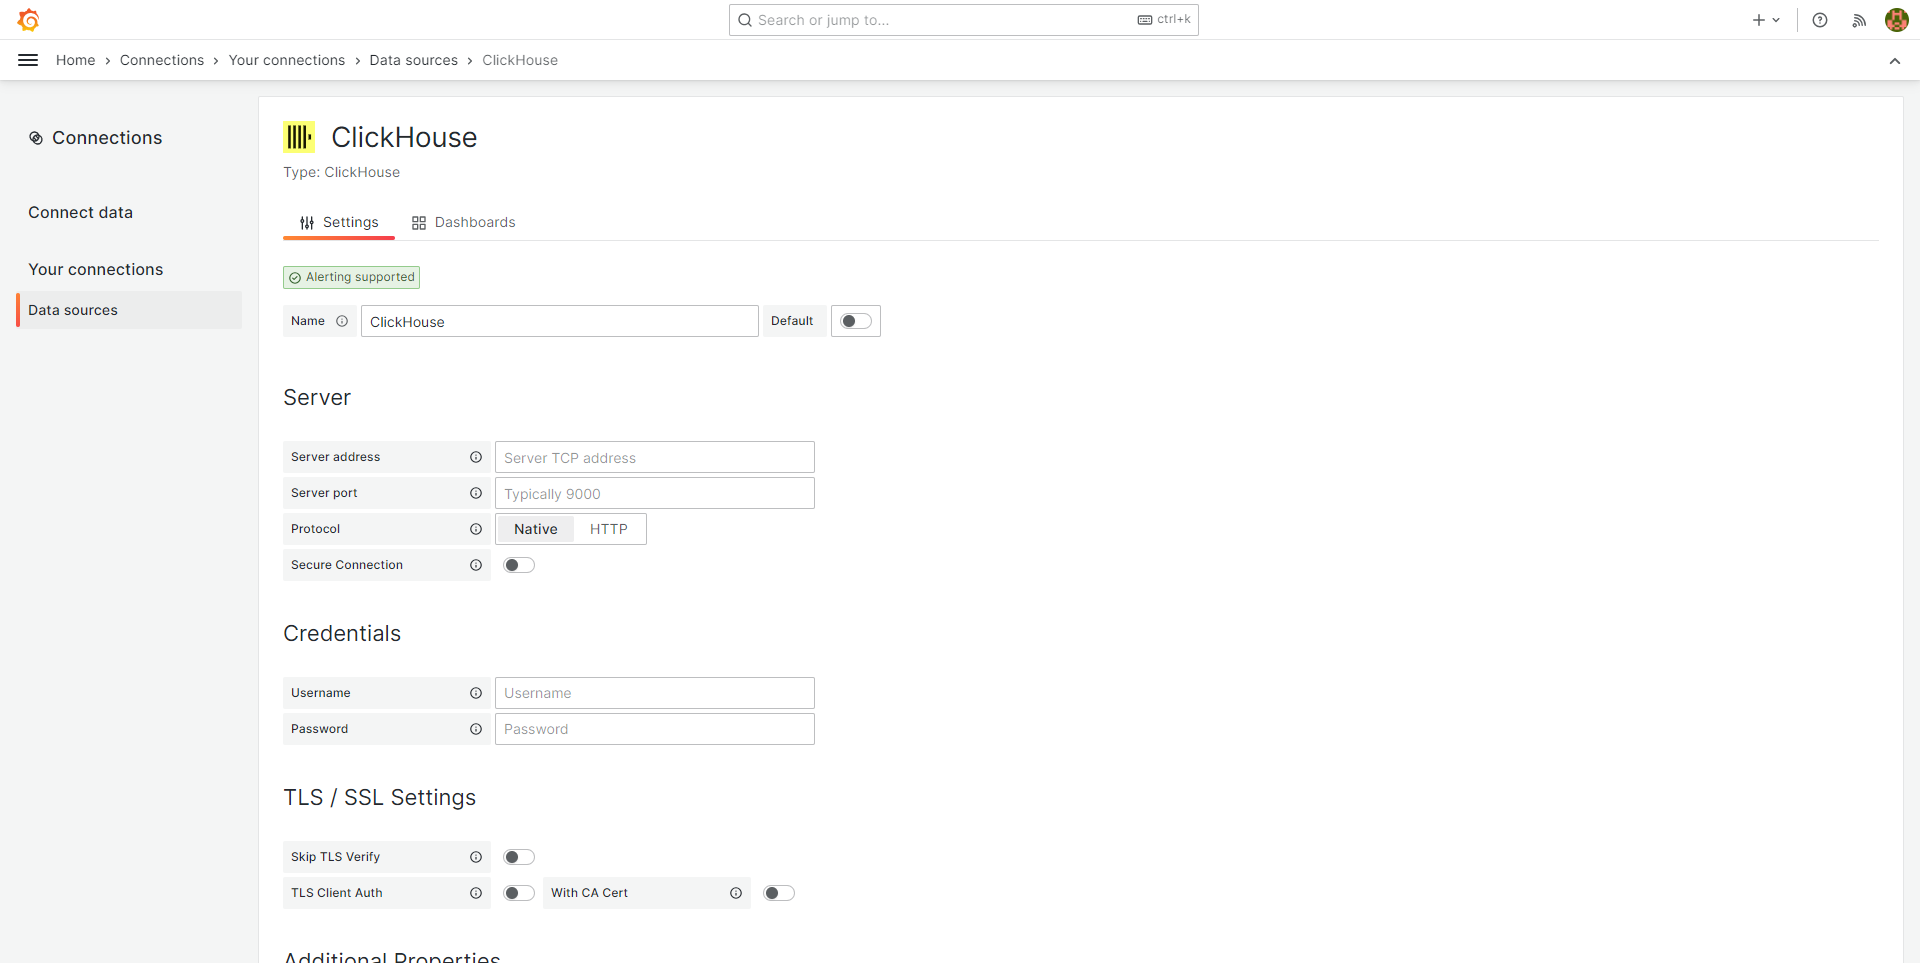The image size is (1920, 963).
Task: Click the Name input containing ClickHouse
Action: [x=560, y=321]
